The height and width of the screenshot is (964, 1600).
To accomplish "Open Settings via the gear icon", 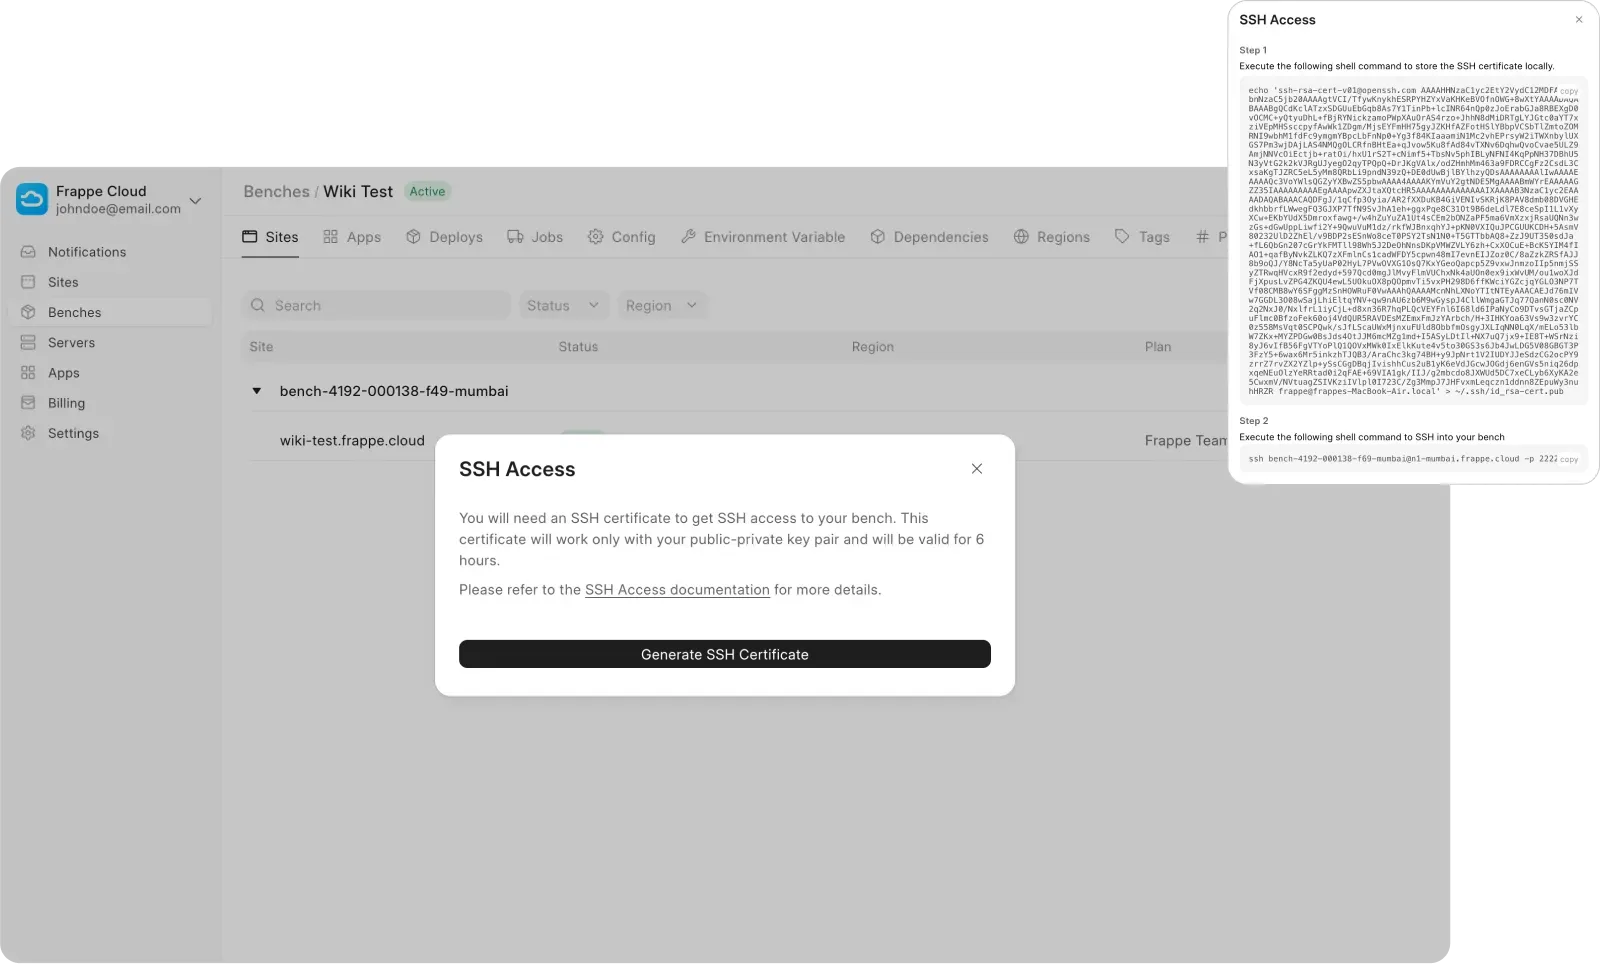I will pyautogui.click(x=27, y=433).
